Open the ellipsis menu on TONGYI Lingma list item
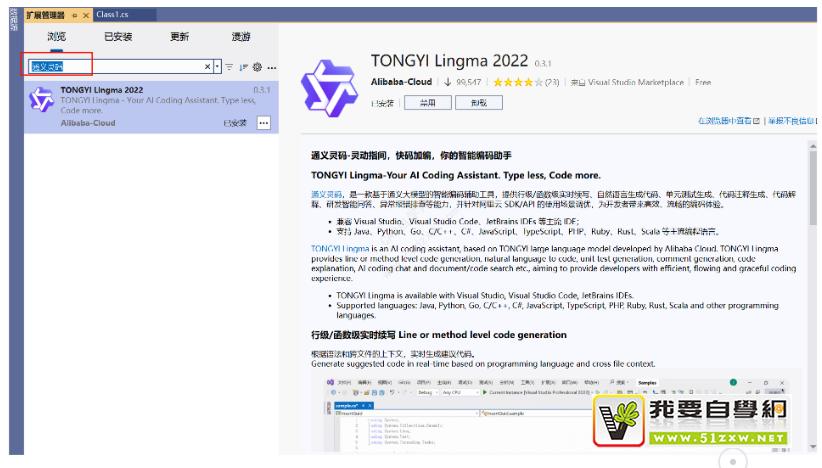 (x=264, y=122)
